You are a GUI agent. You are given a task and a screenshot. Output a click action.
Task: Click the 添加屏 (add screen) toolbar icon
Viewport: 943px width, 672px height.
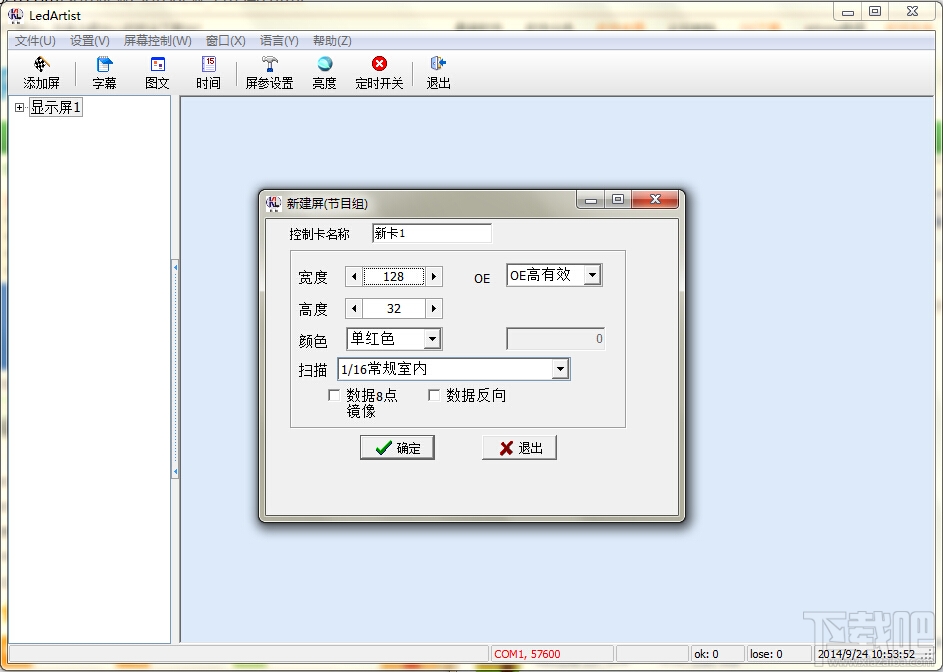tap(41, 73)
